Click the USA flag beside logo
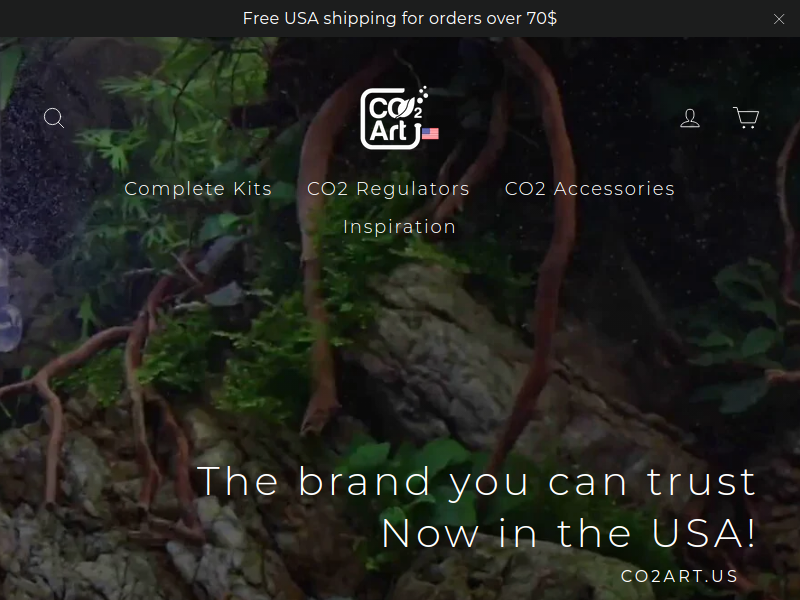Screen dimensions: 800x600 coord(431,134)
